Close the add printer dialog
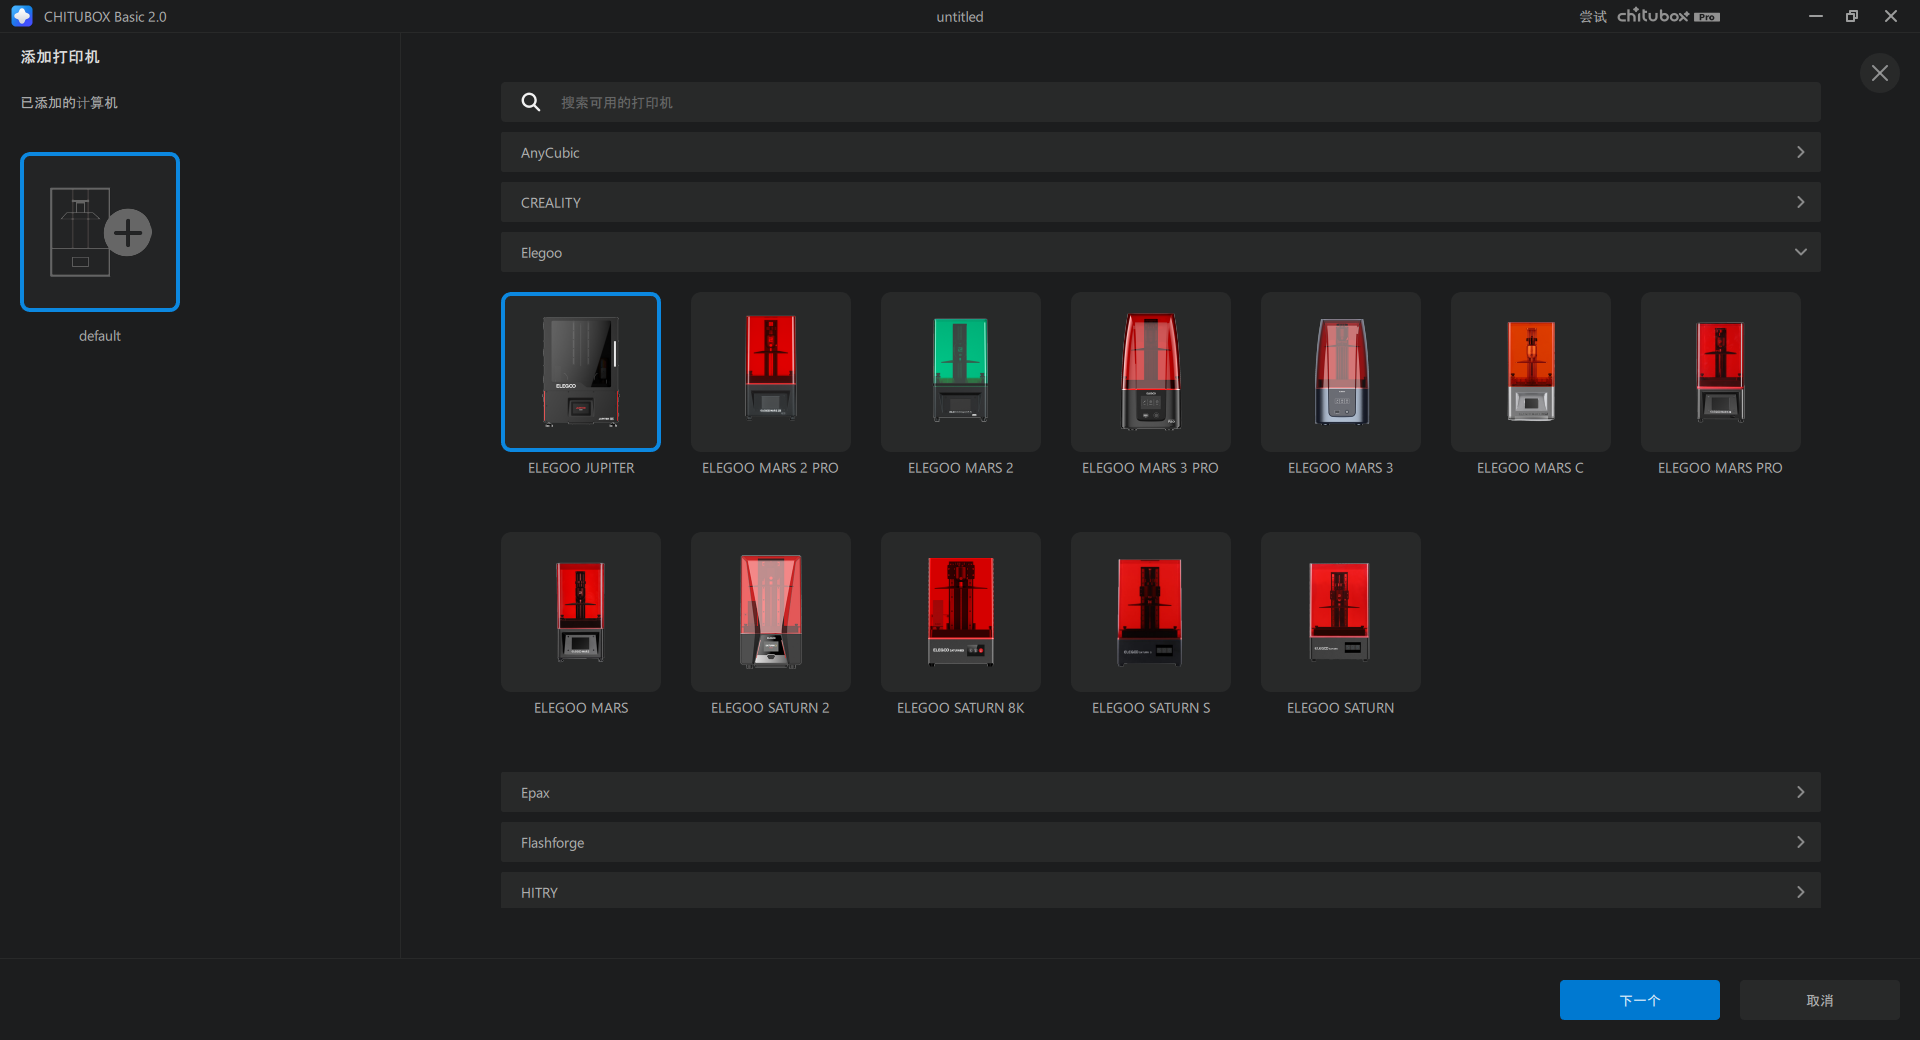This screenshot has width=1920, height=1040. (x=1880, y=73)
